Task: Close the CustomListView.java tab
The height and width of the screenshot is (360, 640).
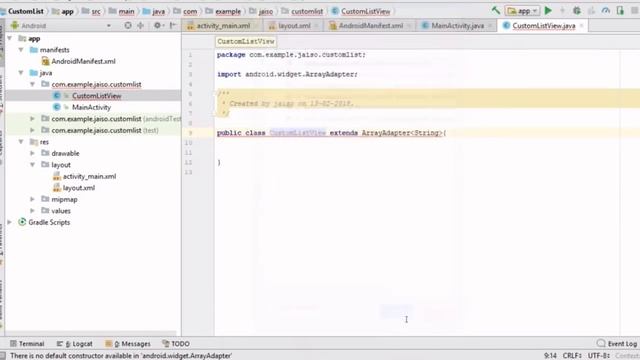Action: pos(581,26)
